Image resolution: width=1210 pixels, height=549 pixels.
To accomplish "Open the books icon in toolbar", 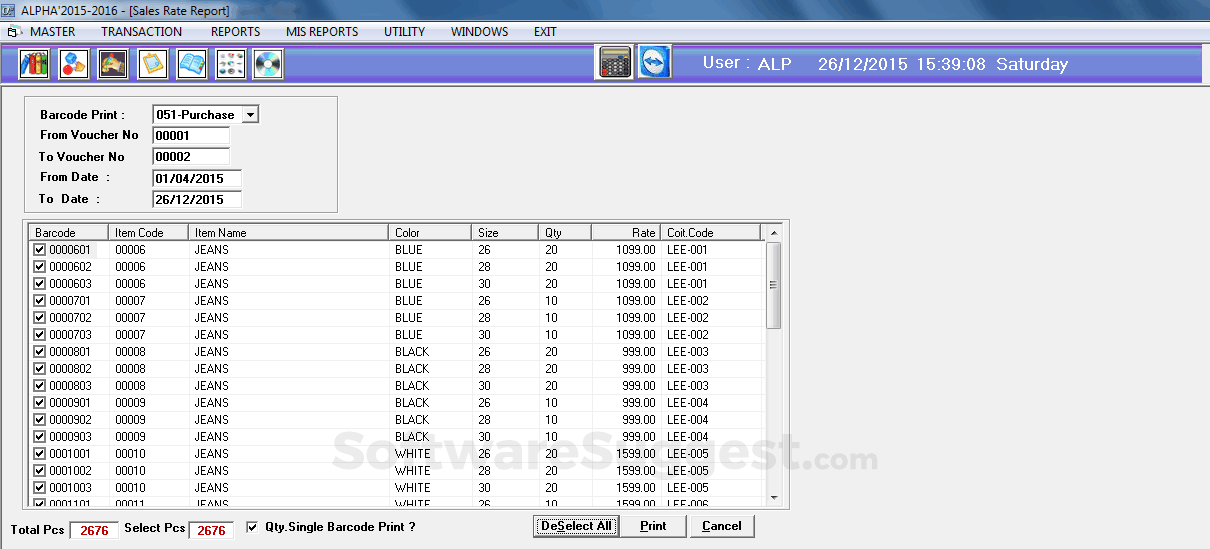I will pos(35,64).
